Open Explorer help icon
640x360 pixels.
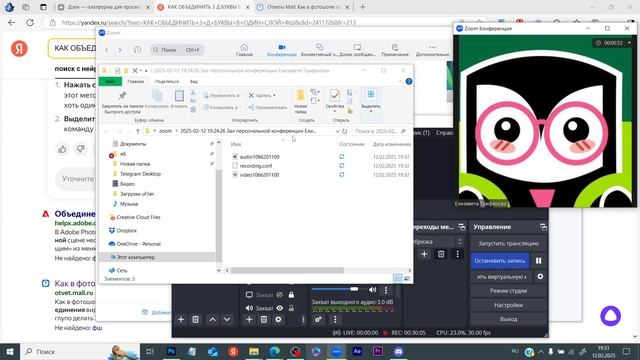click(409, 81)
